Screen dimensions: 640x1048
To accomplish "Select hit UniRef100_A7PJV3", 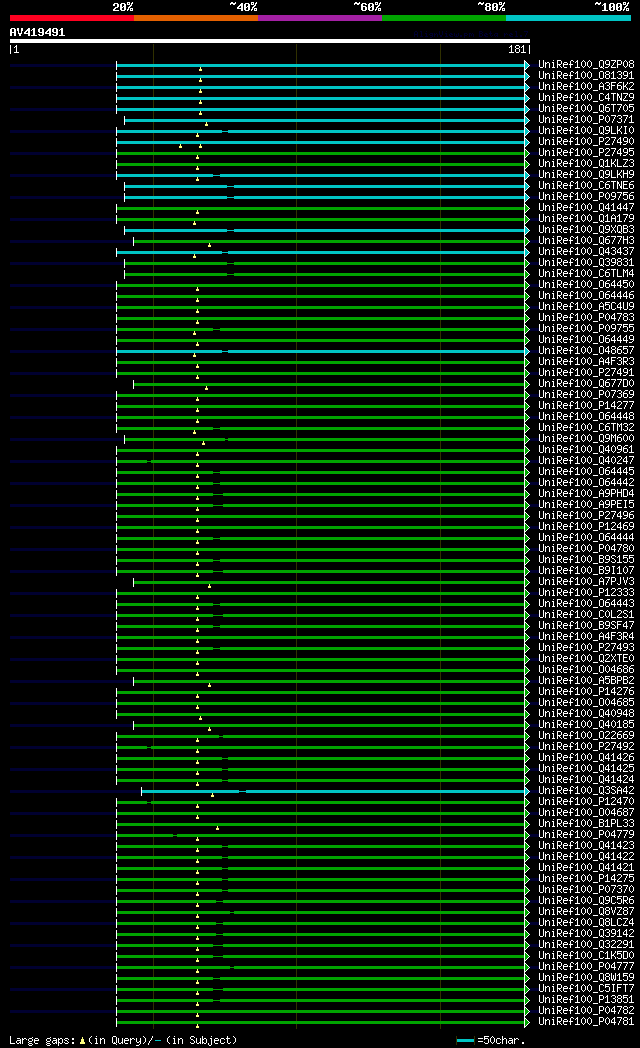I will pyautogui.click(x=587, y=581).
